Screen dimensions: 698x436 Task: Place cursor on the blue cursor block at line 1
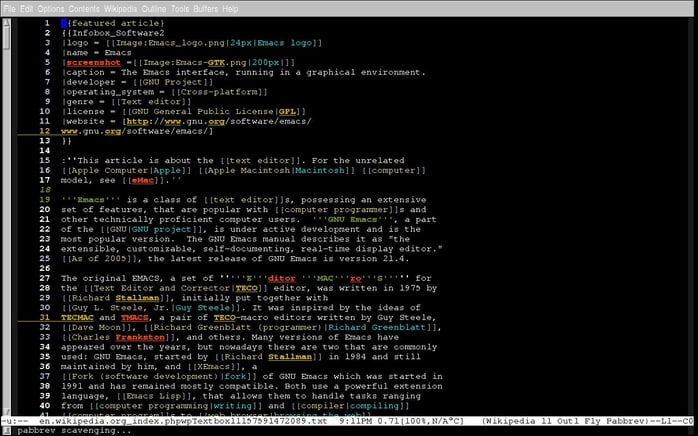point(64,23)
